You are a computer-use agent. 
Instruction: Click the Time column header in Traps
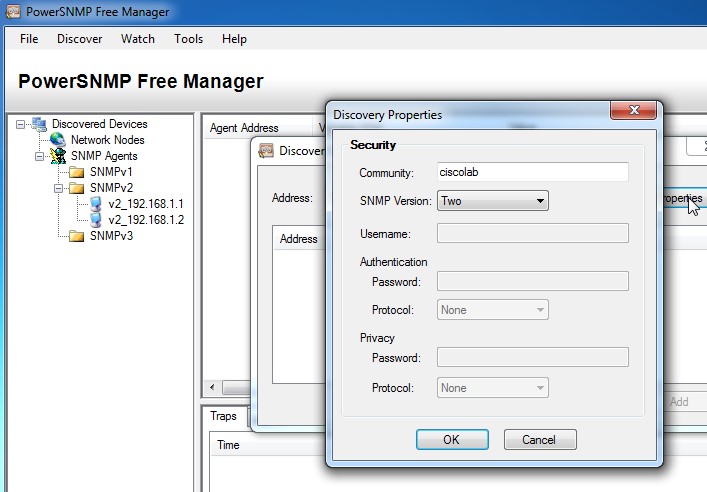point(228,445)
